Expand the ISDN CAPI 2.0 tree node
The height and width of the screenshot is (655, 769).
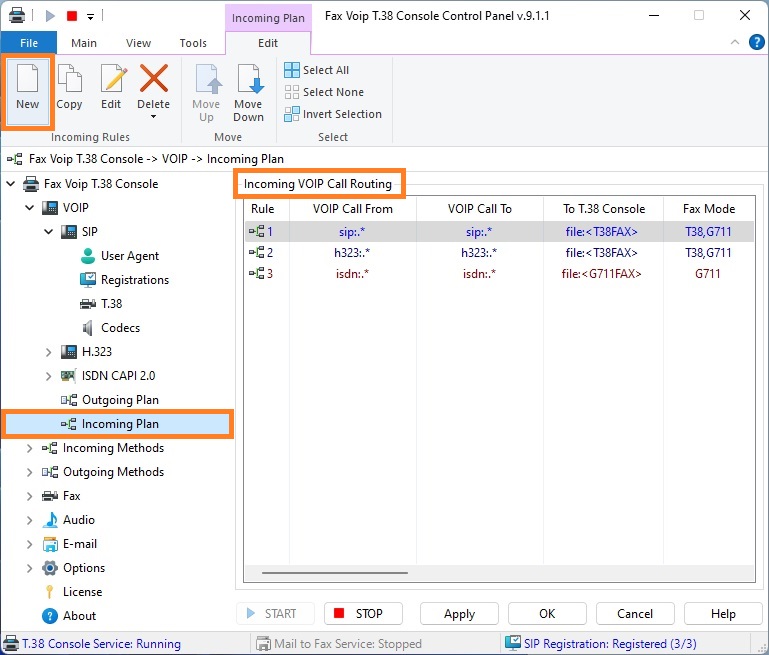pos(48,376)
